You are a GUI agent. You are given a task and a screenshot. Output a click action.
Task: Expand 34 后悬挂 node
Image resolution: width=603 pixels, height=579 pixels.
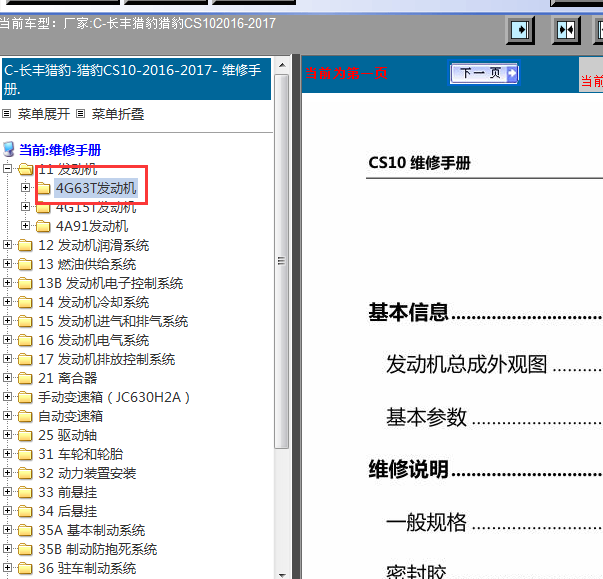[x=7, y=511]
